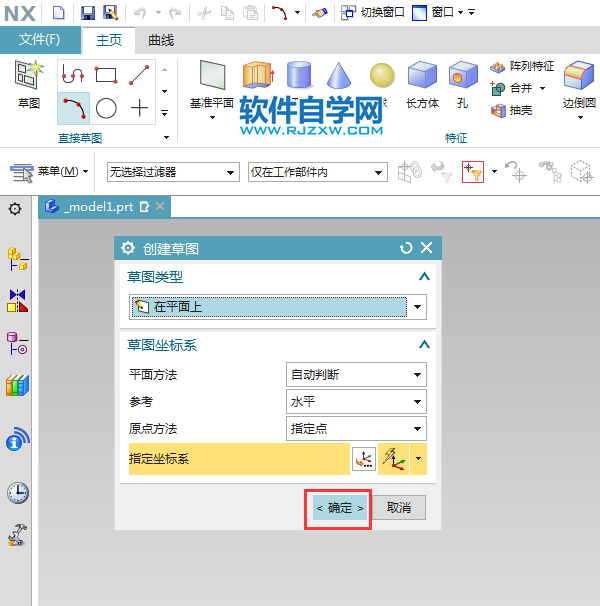Select the Circle sketch tool
Screen dimensions: 600x606
106,108
